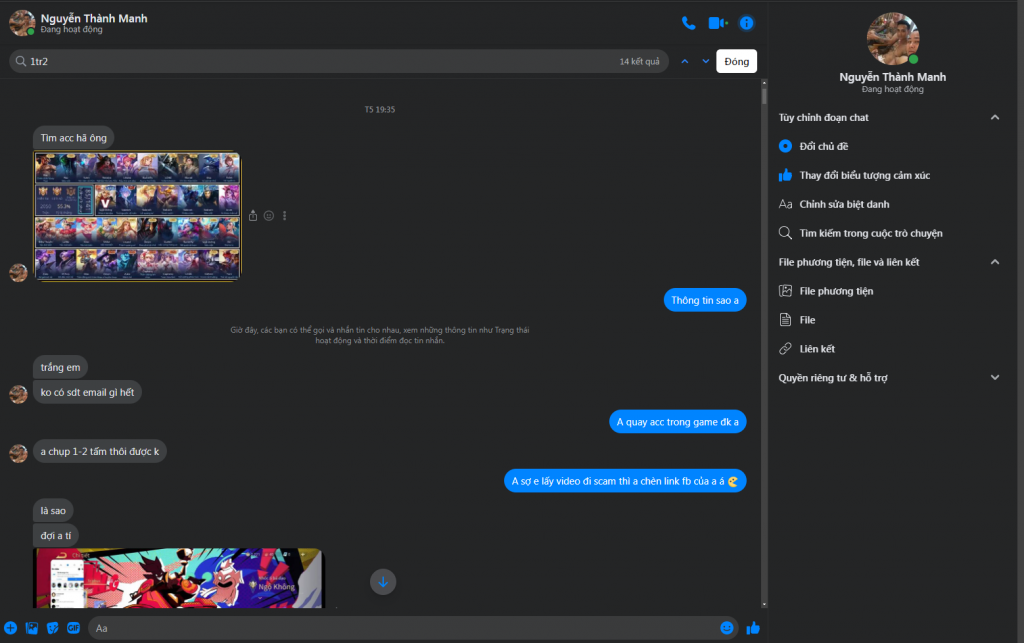The height and width of the screenshot is (643, 1024).
Task: Select Thay đổi biểu tượng cảm xúc
Action: [x=864, y=175]
